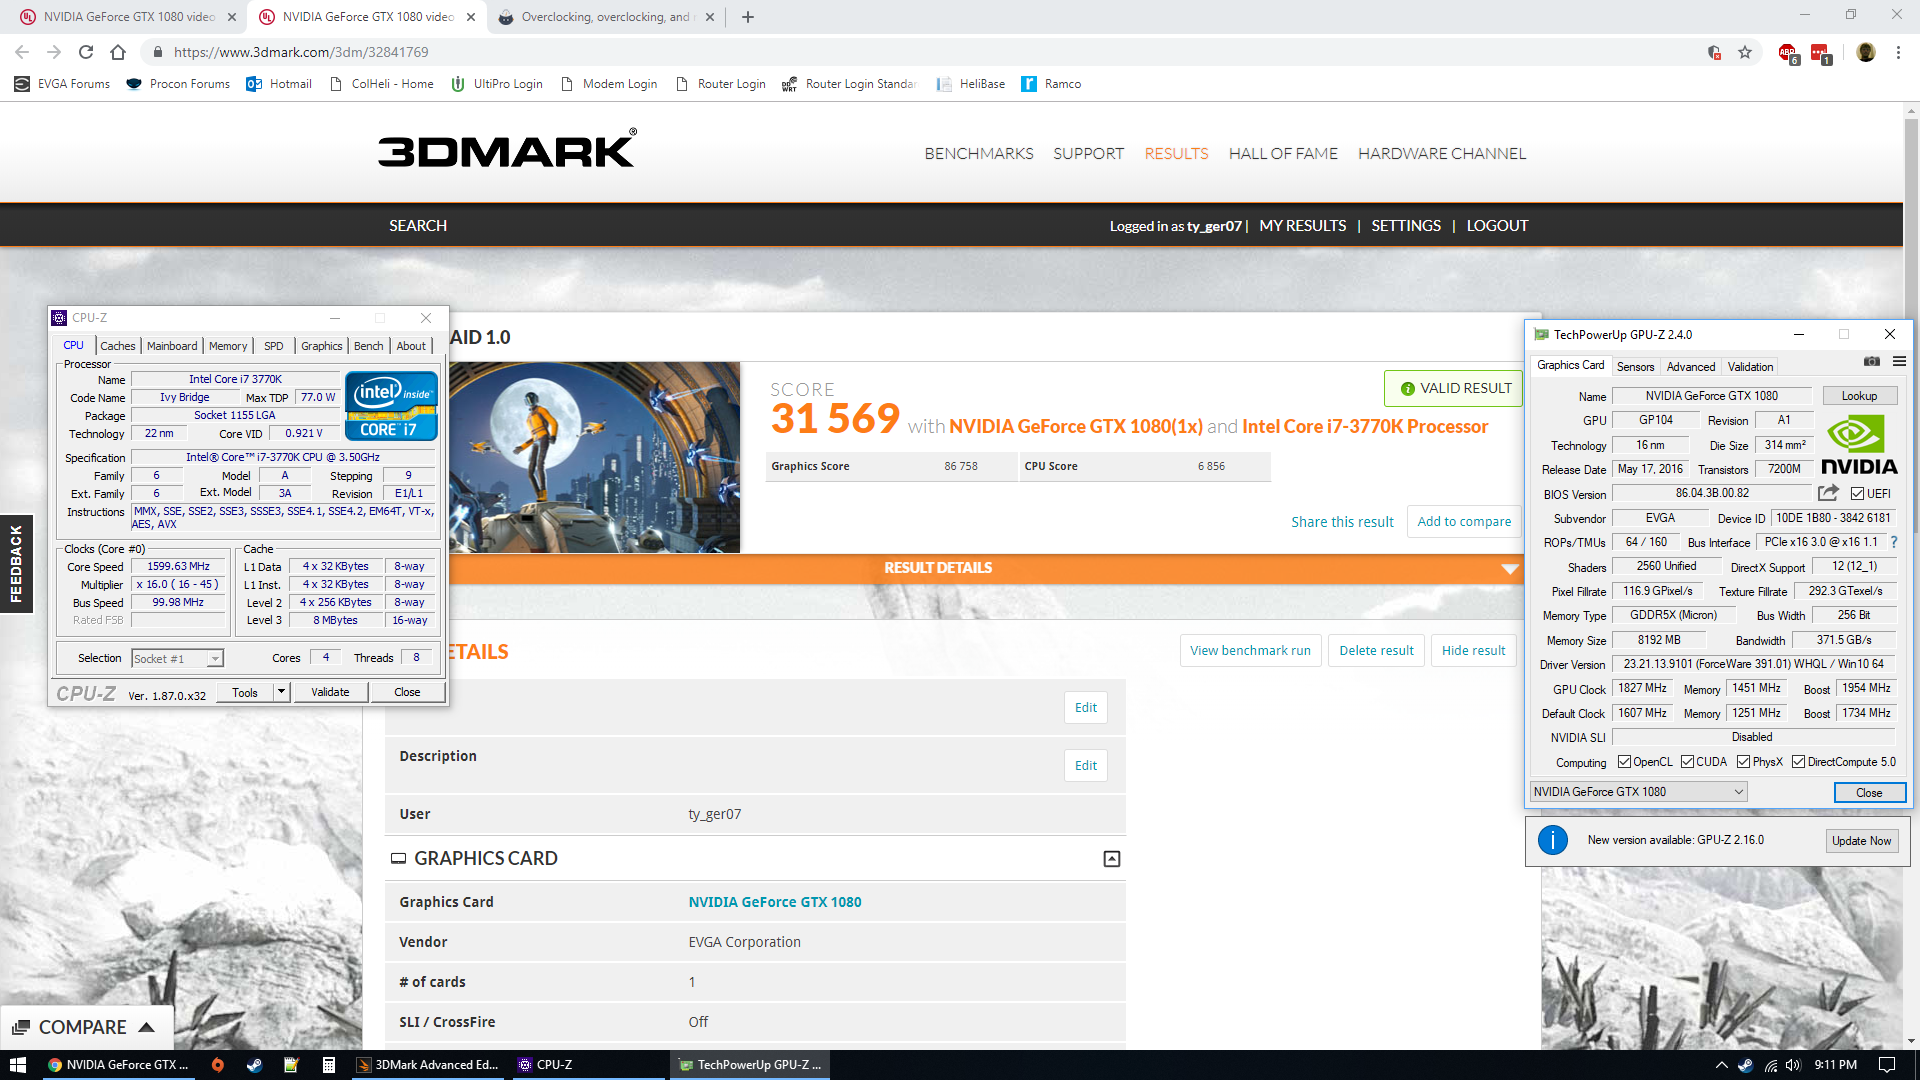Collapse the Result Details bar

1509,569
